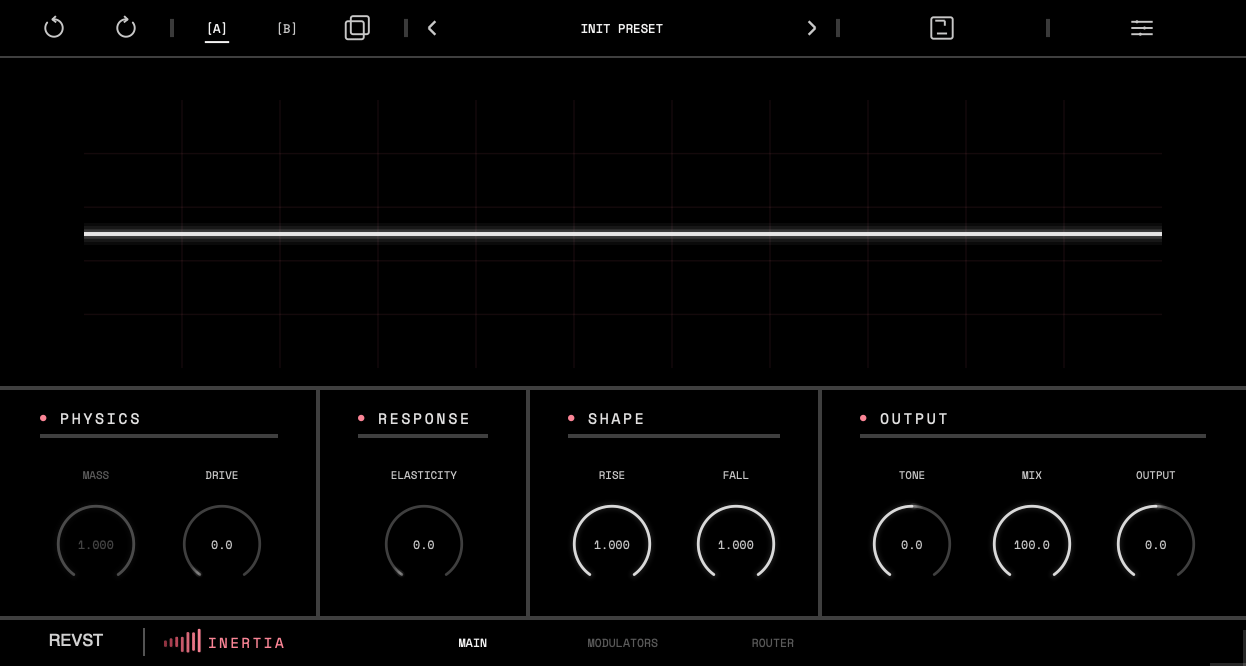Click the ELASTICITY label
The image size is (1246, 666).
pyautogui.click(x=424, y=476)
